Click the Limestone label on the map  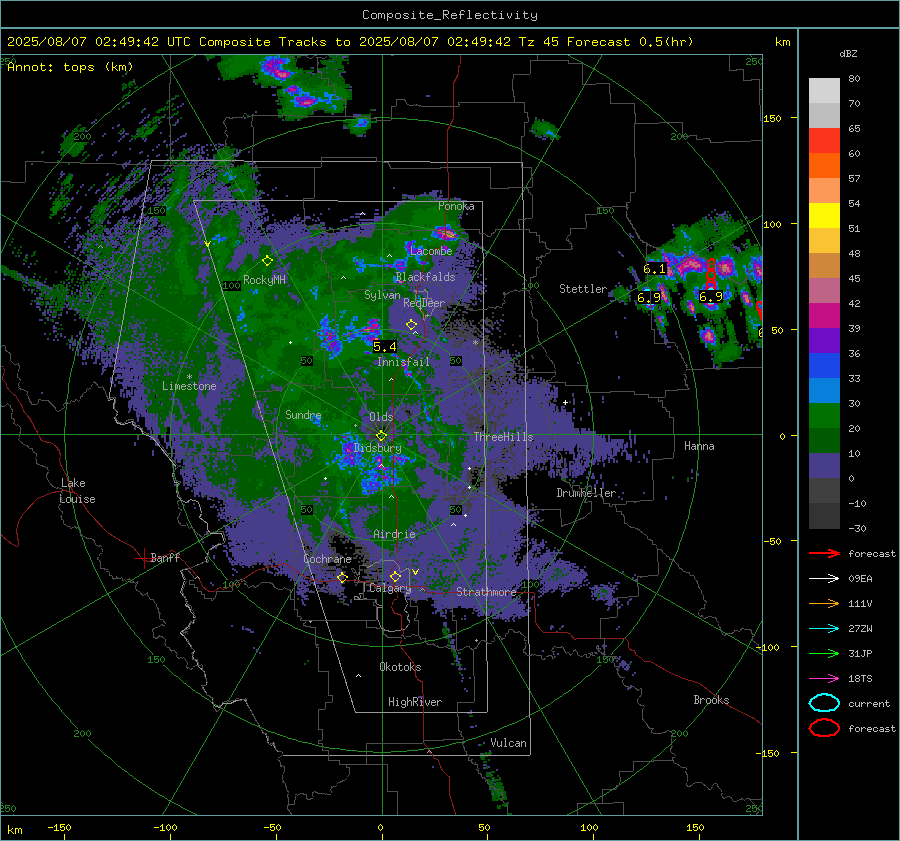pyautogui.click(x=189, y=386)
